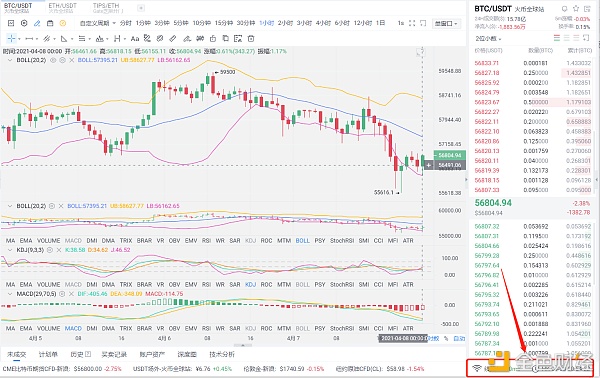Expand crosshair tool options arrow
Viewport: 600px width, 378px height.
tap(19, 39)
